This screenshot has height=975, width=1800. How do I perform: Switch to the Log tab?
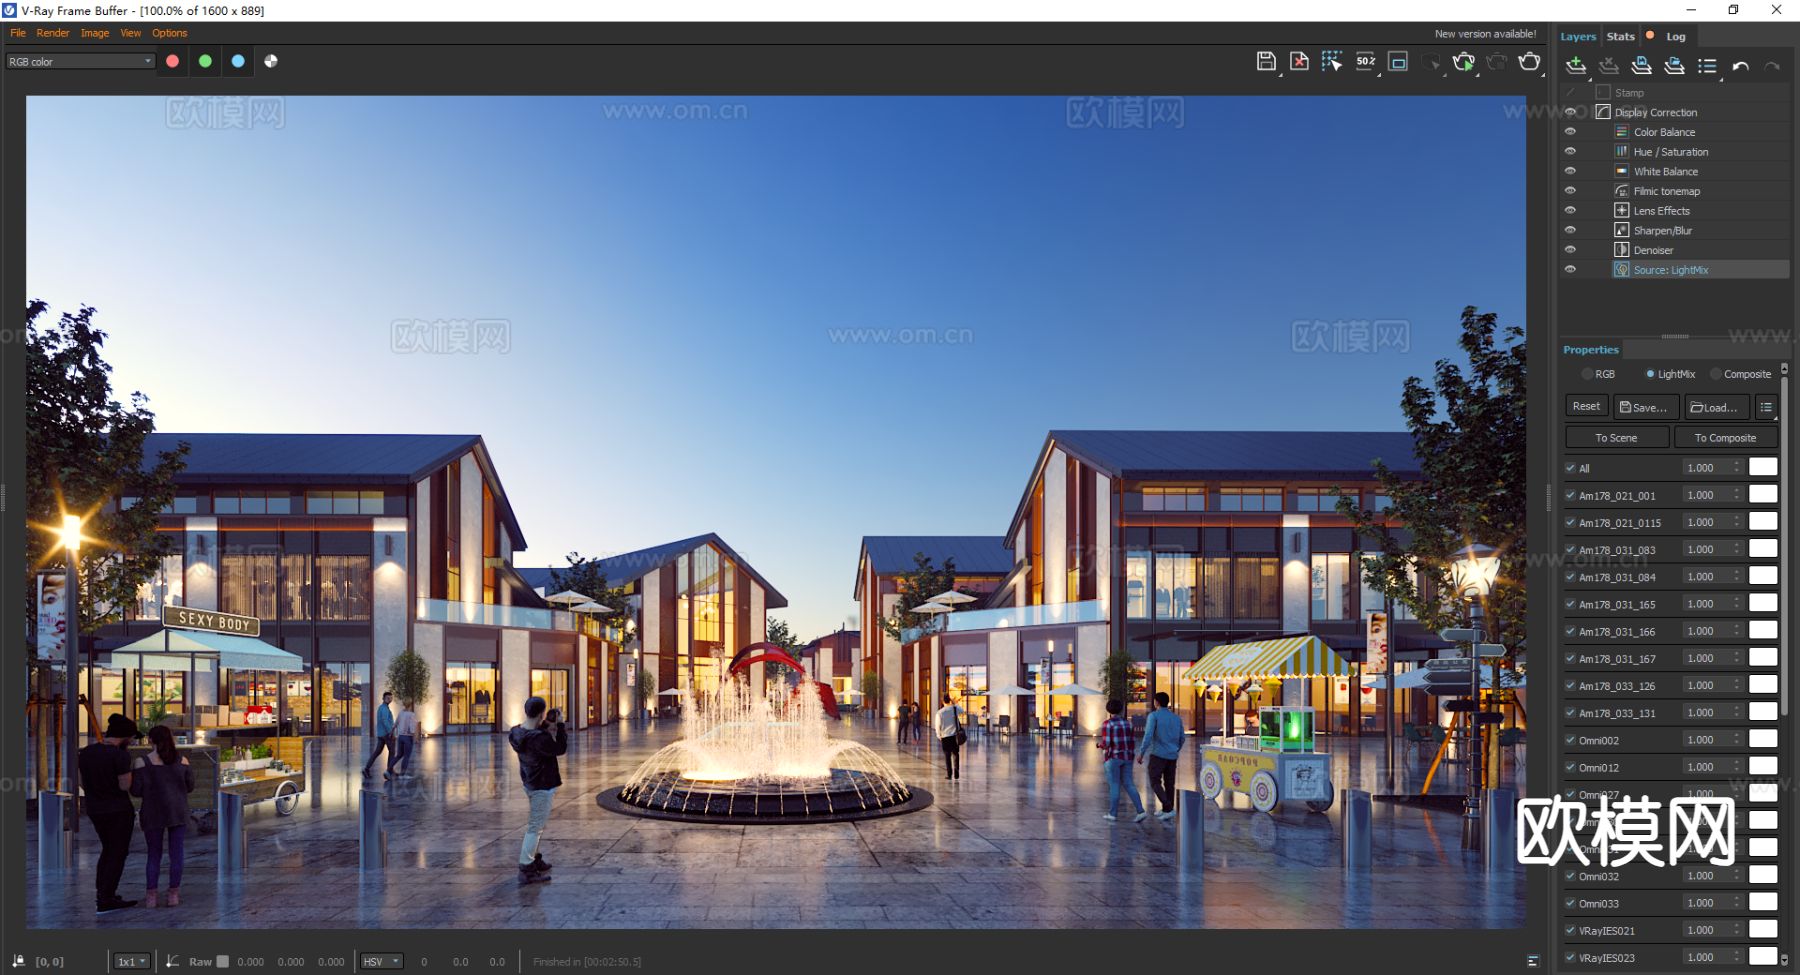1676,36
